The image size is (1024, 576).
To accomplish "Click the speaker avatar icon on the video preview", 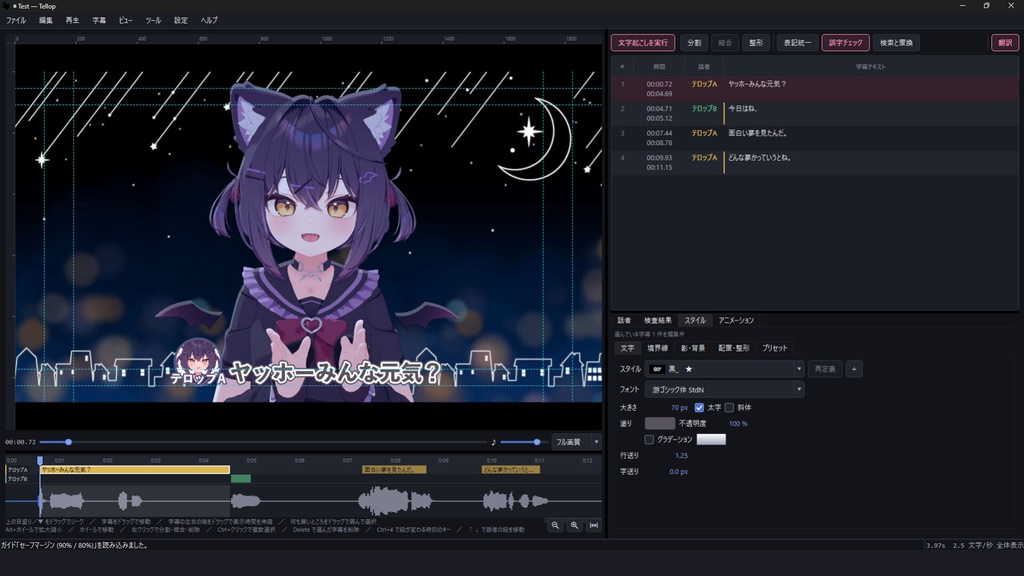I will tap(197, 361).
